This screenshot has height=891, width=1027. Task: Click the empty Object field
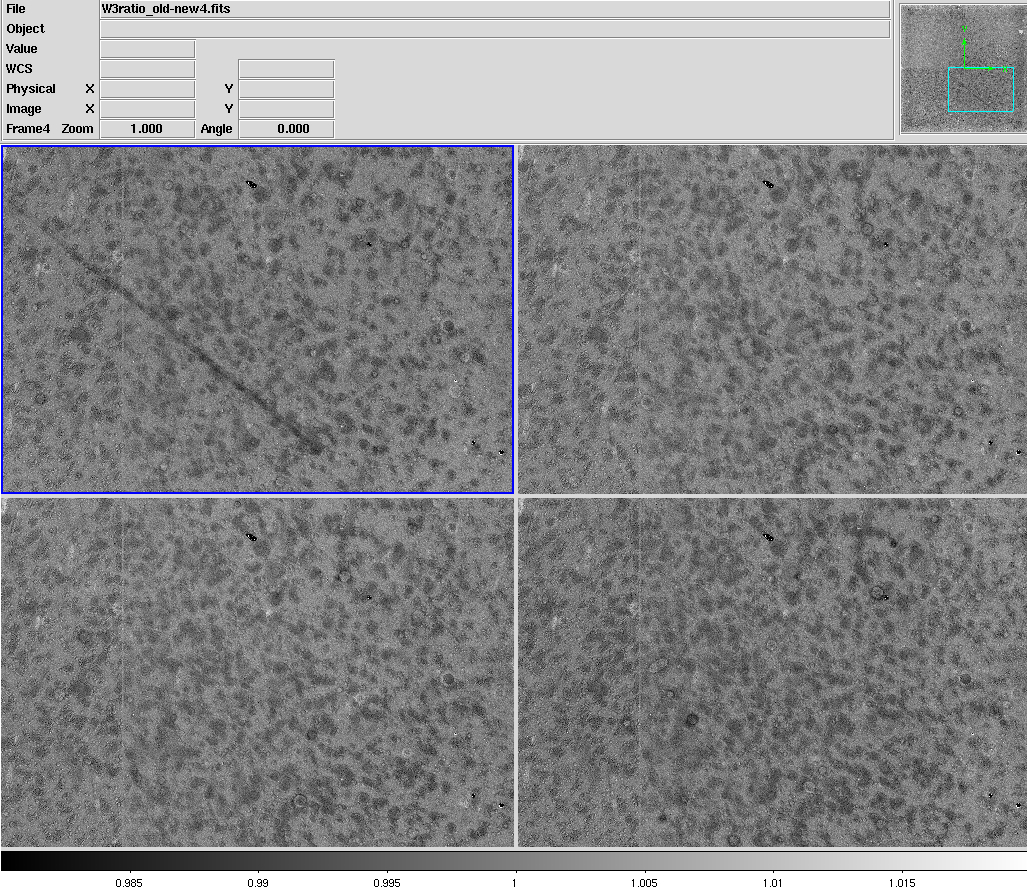pyautogui.click(x=495, y=29)
